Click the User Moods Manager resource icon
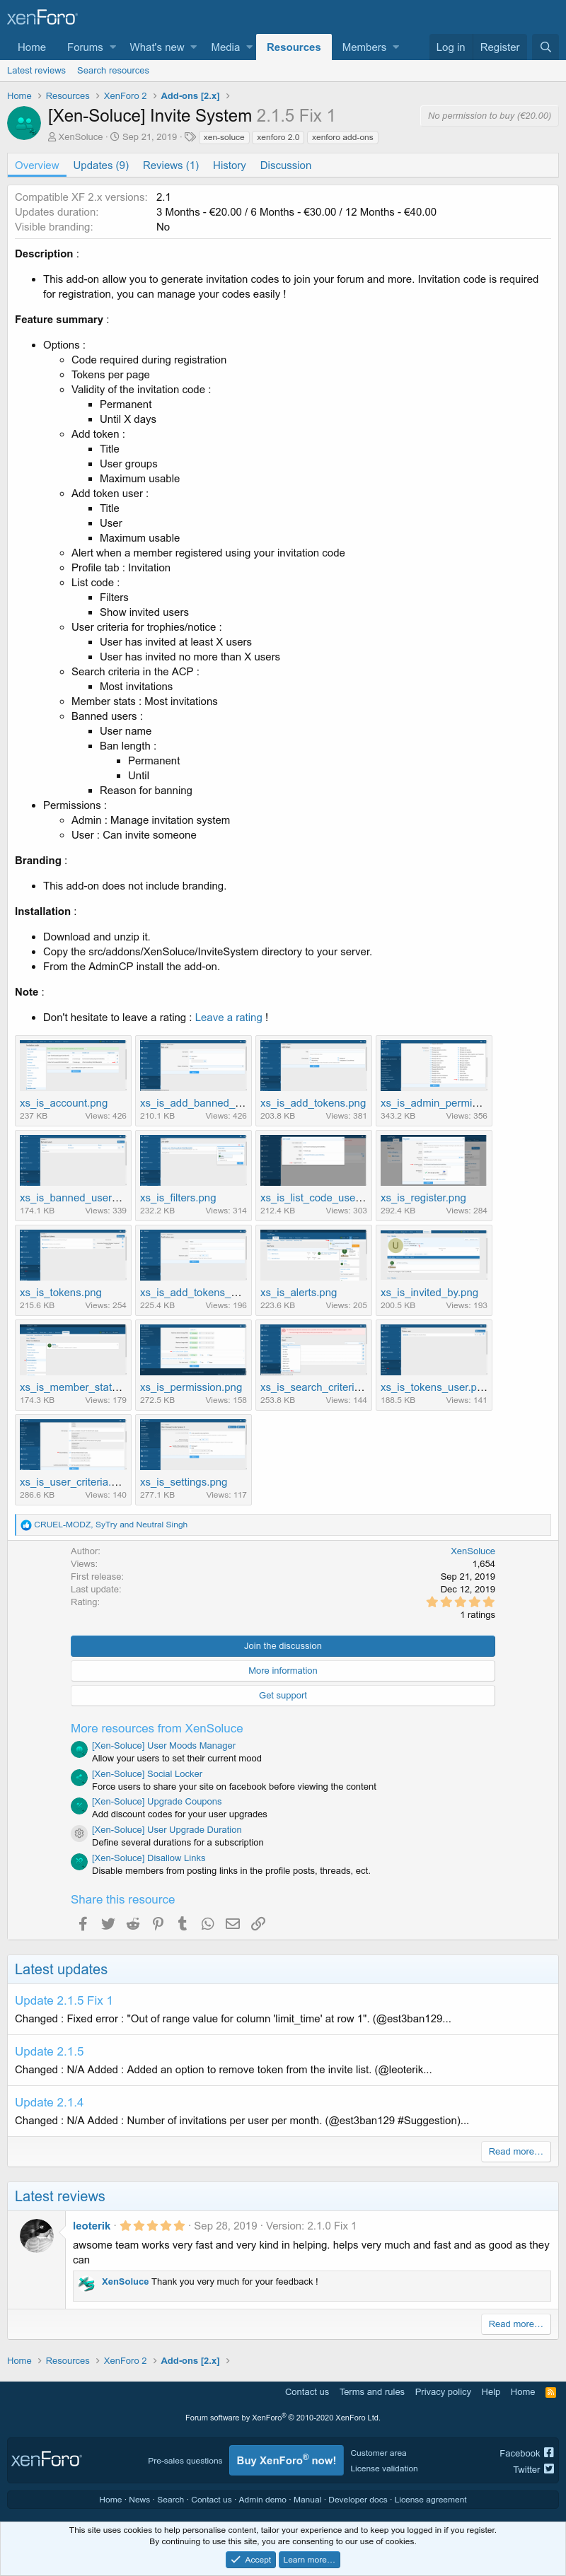 (x=79, y=1749)
